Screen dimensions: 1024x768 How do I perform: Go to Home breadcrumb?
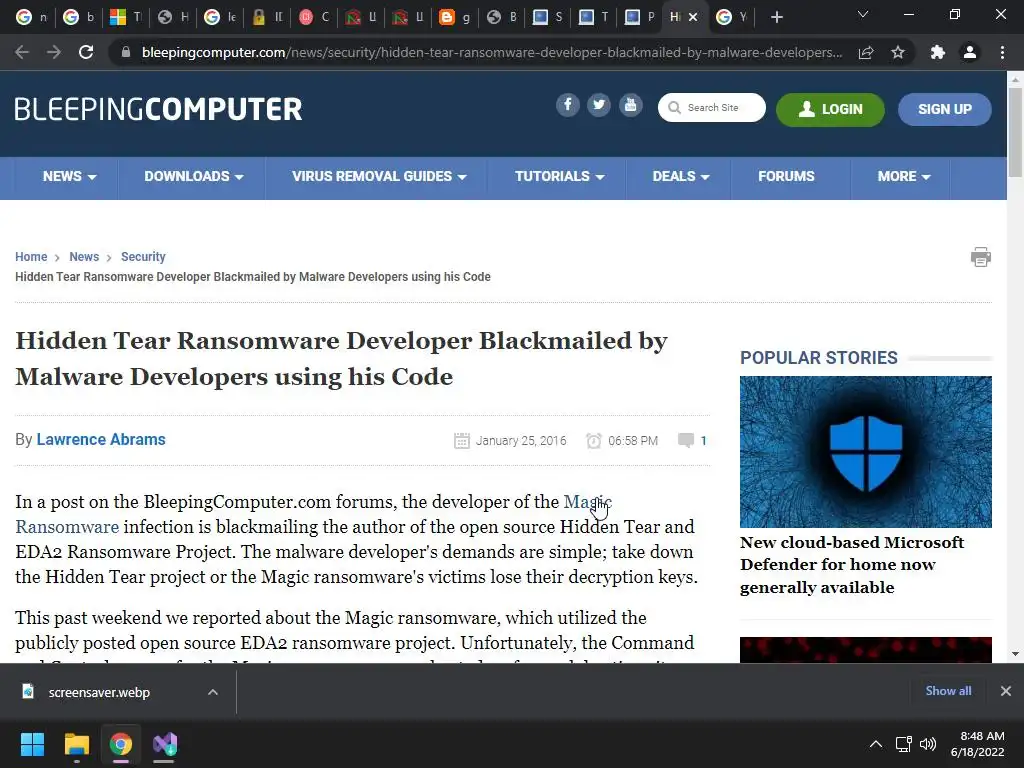pyautogui.click(x=31, y=257)
